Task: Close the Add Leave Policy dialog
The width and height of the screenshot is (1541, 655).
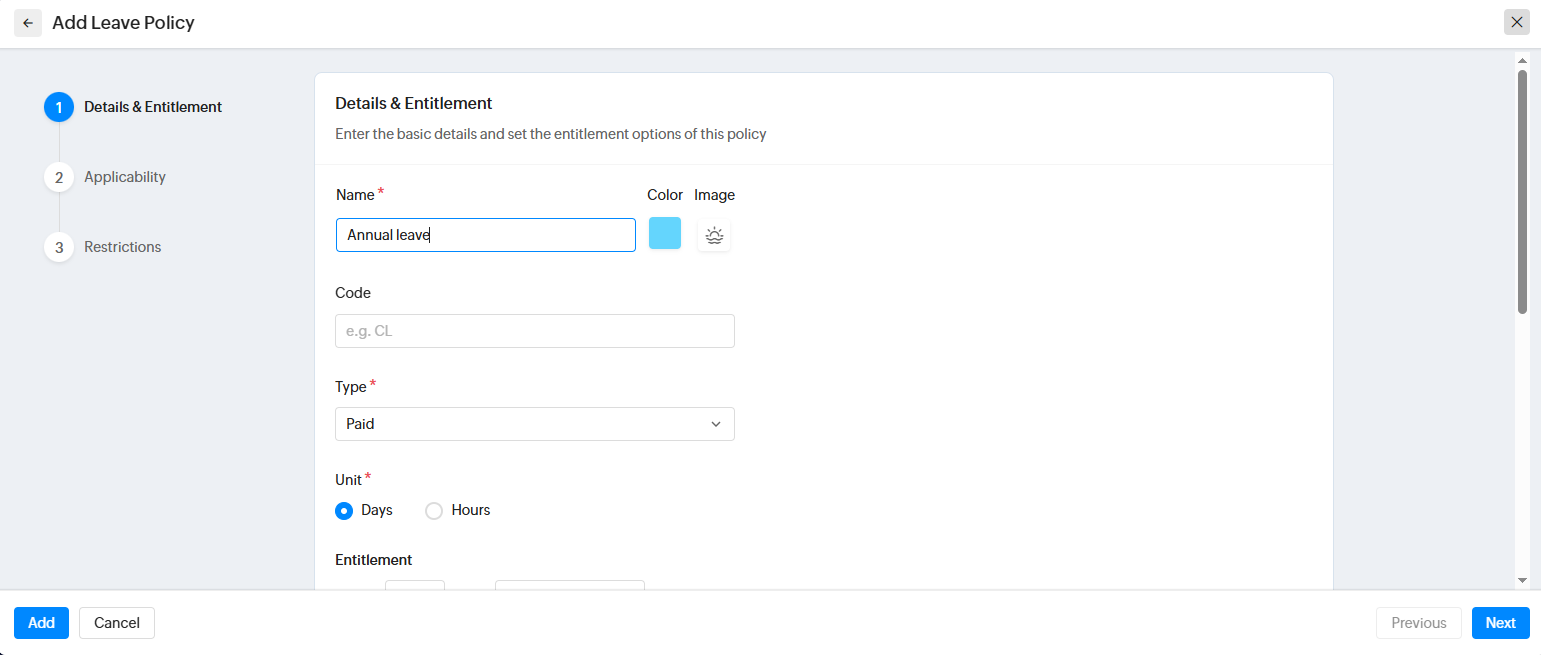Action: [1516, 23]
